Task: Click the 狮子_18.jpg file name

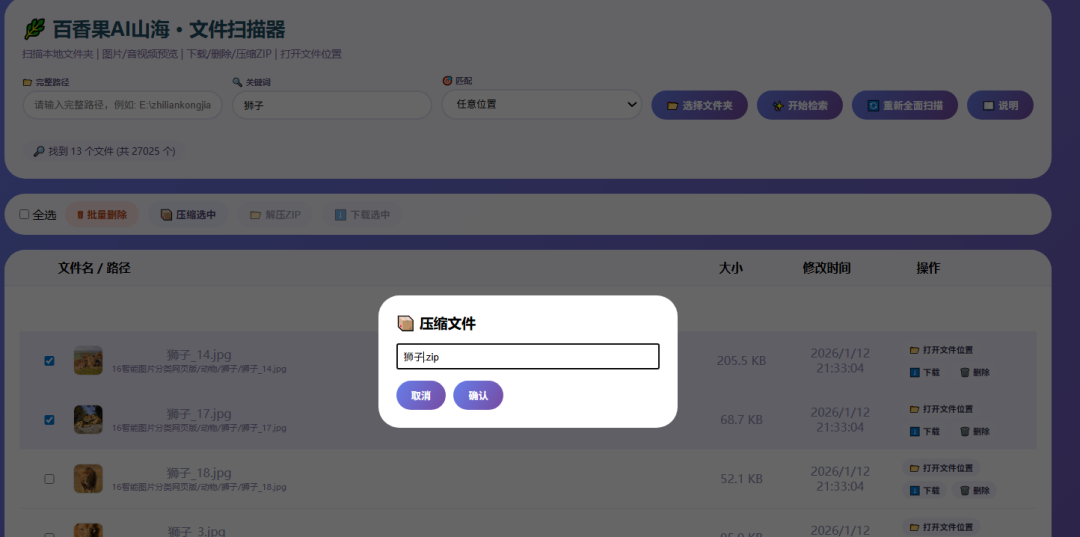Action: (x=199, y=474)
